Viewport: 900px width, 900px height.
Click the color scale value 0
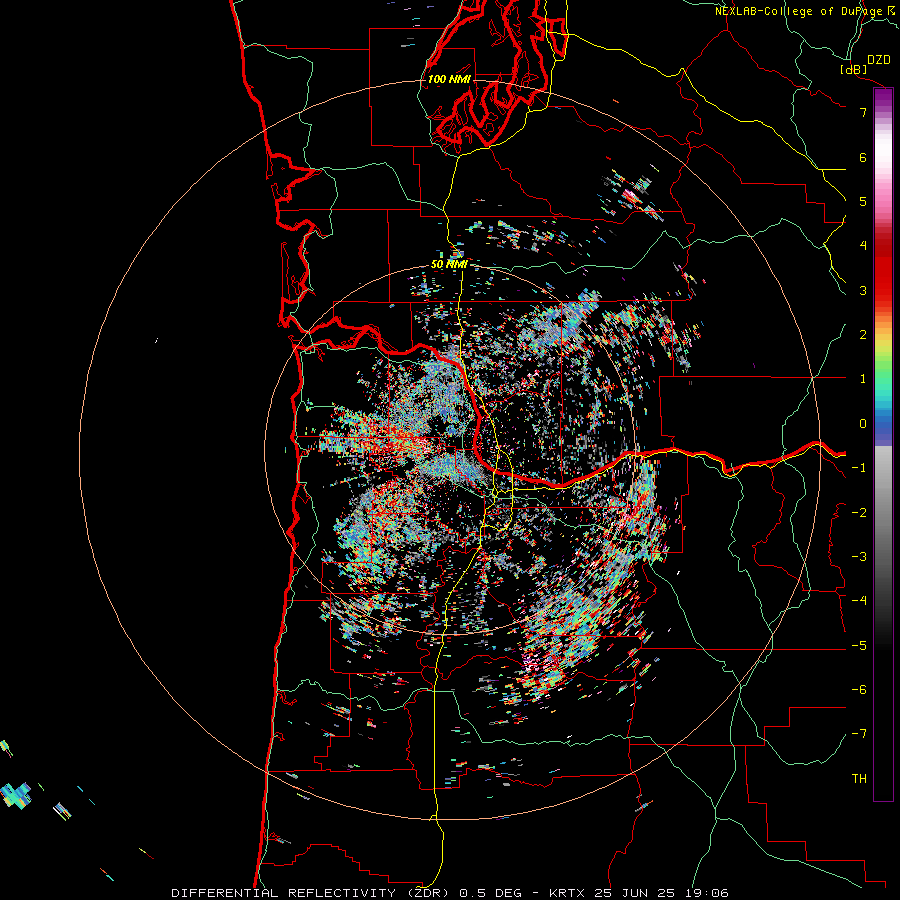(863, 424)
